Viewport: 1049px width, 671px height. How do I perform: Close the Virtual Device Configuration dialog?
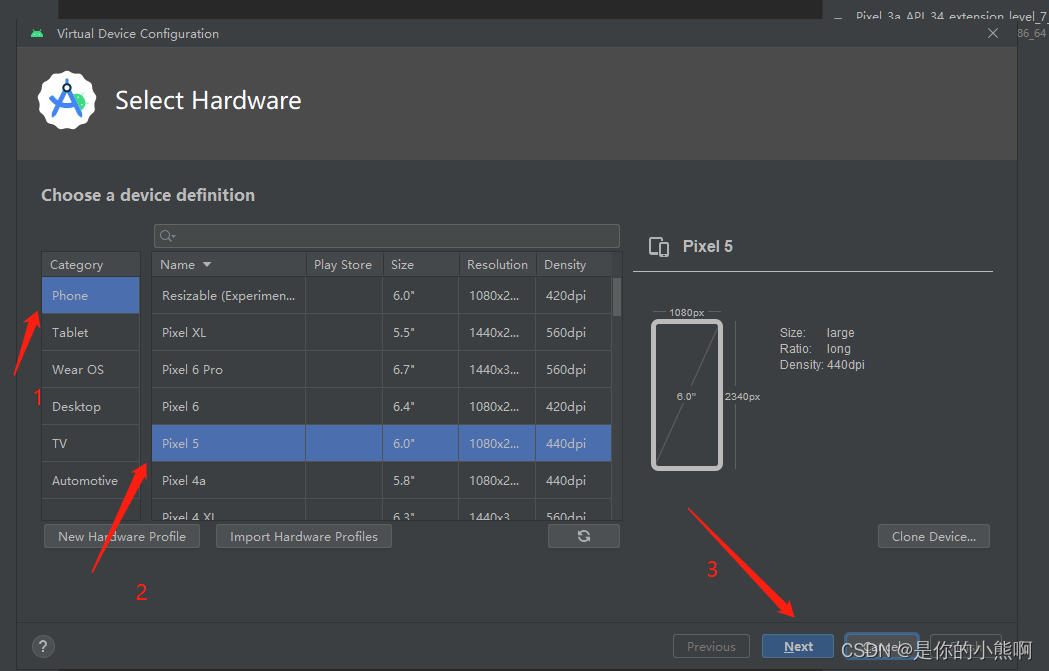tap(993, 33)
